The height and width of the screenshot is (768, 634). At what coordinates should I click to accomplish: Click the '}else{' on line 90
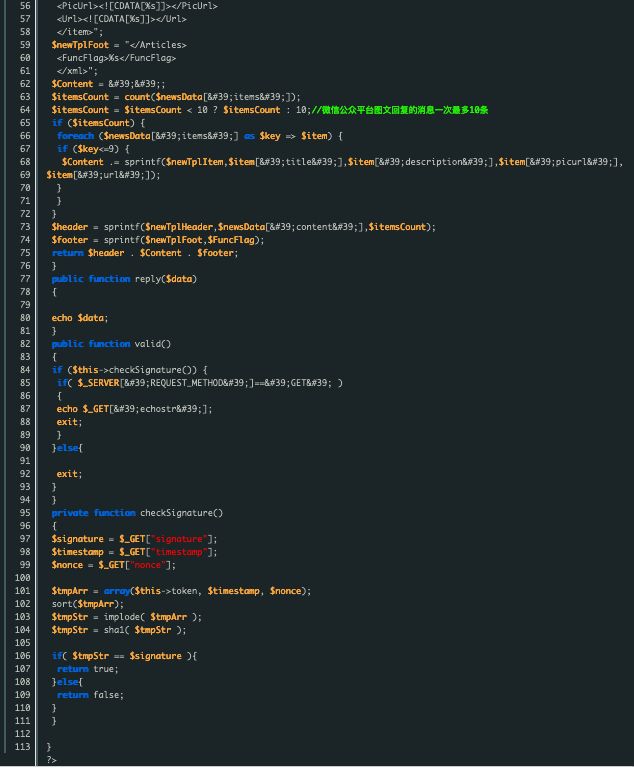67,448
